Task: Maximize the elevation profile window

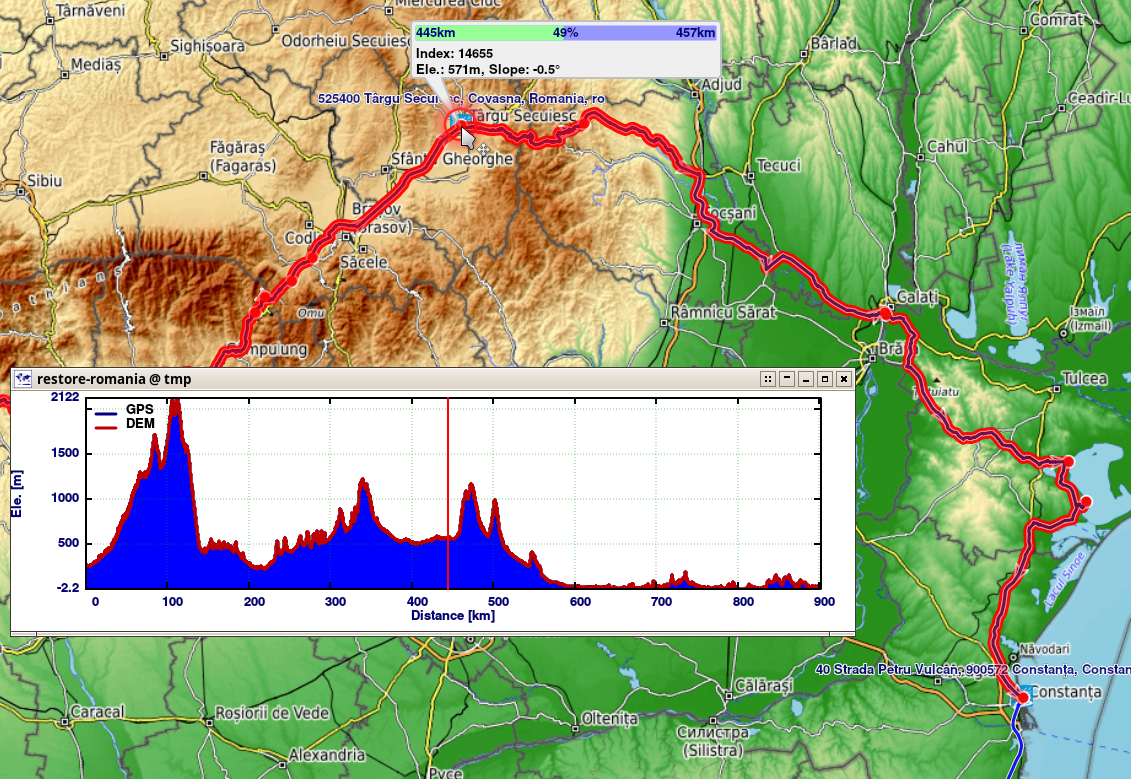Action: click(824, 379)
